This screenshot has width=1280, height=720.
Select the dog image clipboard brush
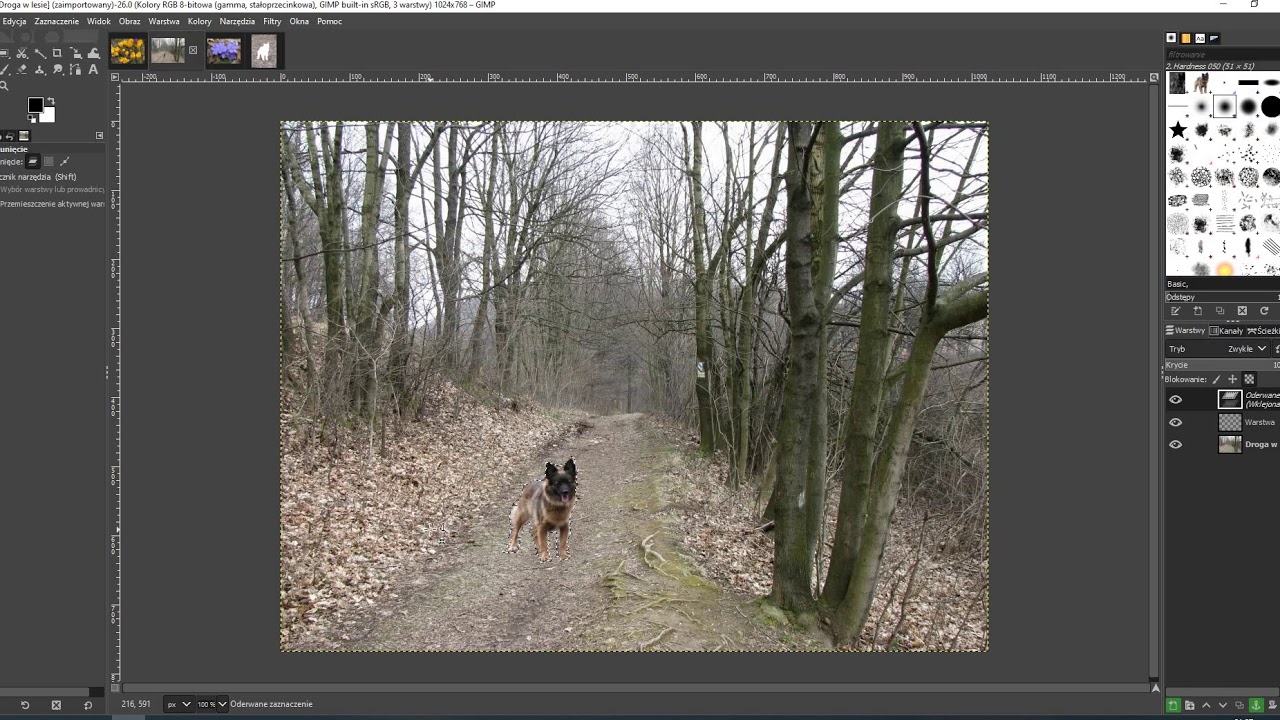tap(1202, 83)
